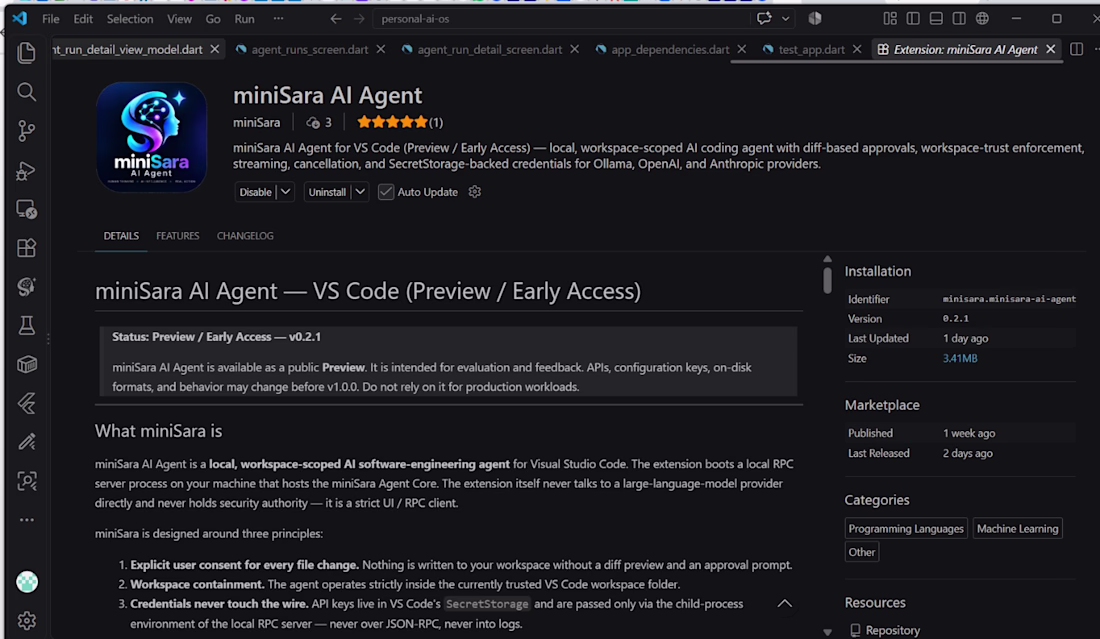Open the Selection menu
The width and height of the screenshot is (1100, 639).
[x=130, y=19]
